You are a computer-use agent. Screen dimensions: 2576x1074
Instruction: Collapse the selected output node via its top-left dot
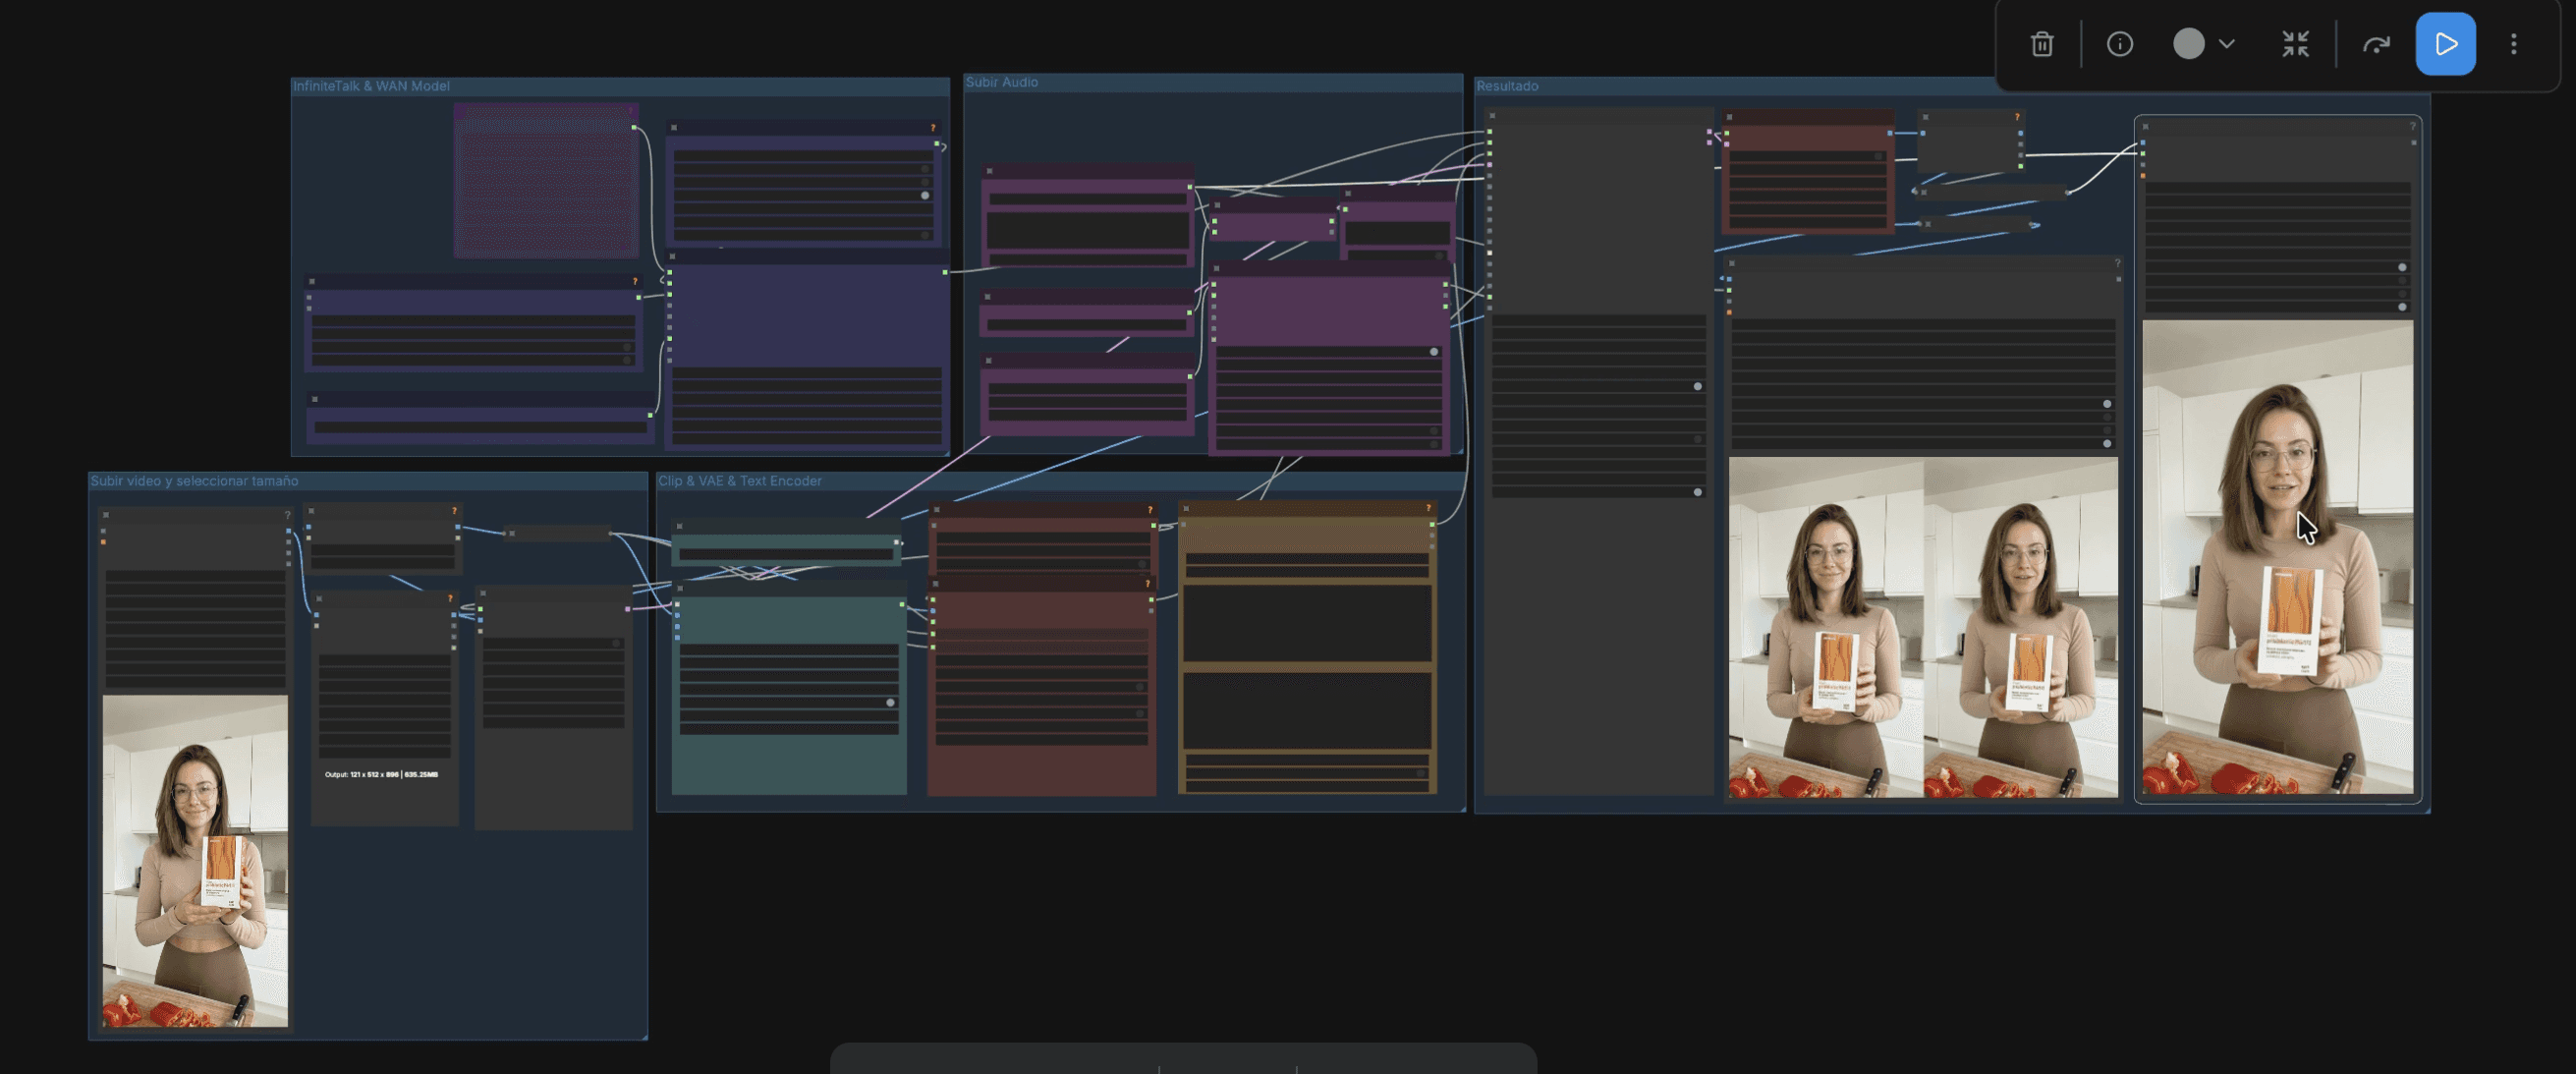click(x=2145, y=127)
